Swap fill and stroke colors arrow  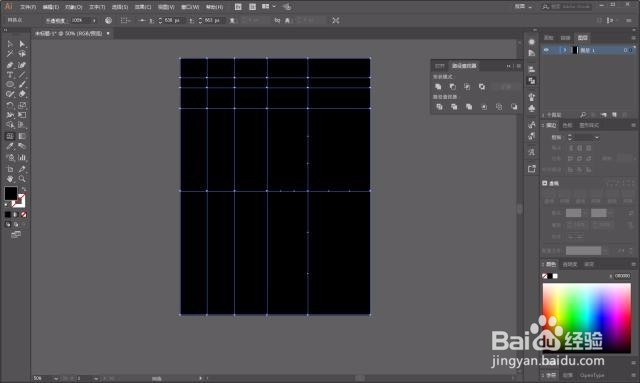coord(23,189)
